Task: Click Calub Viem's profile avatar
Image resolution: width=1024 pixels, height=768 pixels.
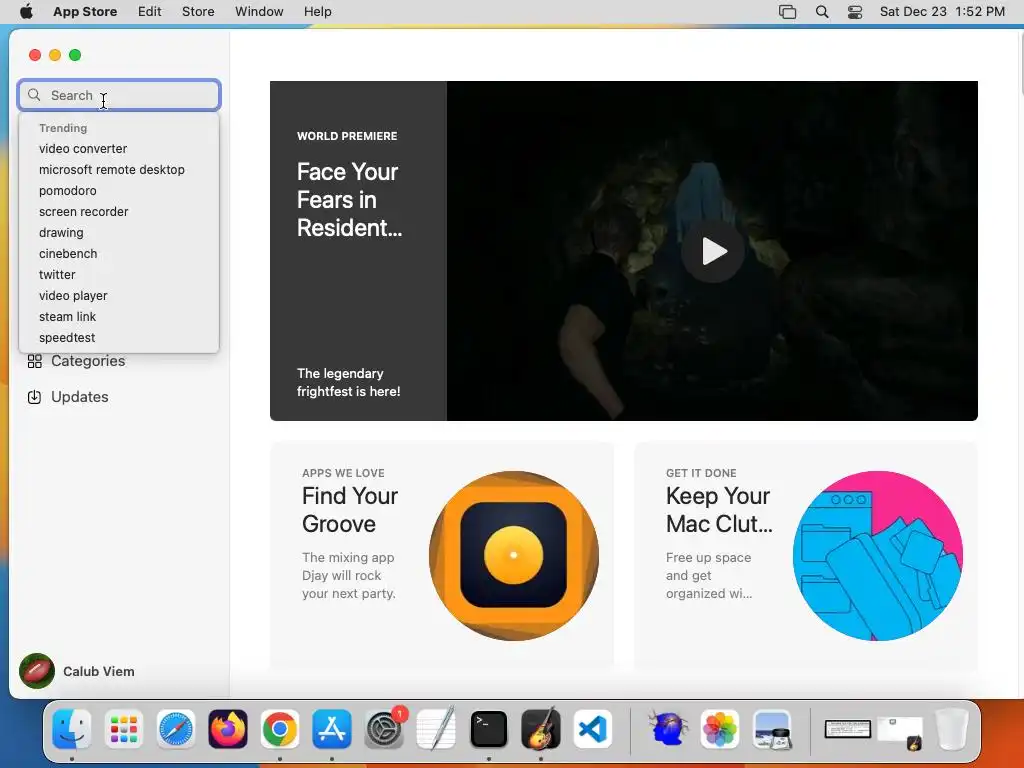Action: pos(37,671)
